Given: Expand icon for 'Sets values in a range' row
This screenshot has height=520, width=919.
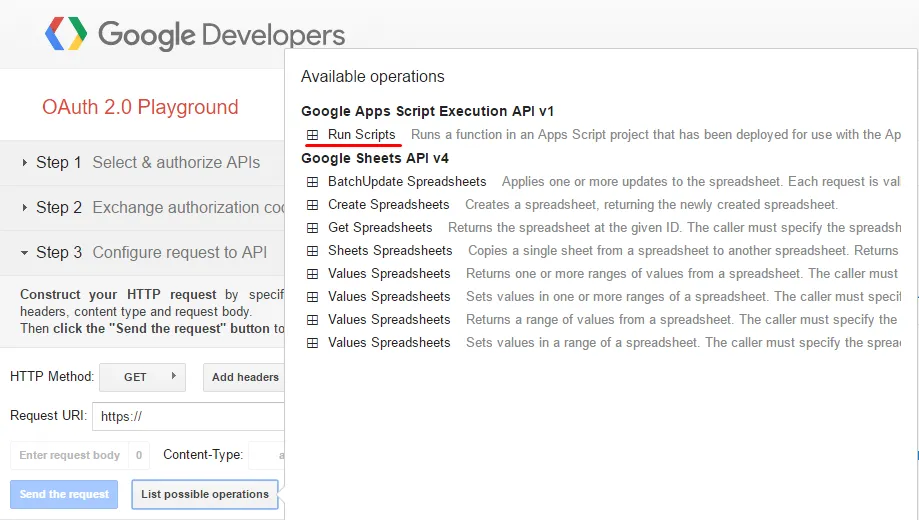Looking at the screenshot, I should tap(312, 343).
